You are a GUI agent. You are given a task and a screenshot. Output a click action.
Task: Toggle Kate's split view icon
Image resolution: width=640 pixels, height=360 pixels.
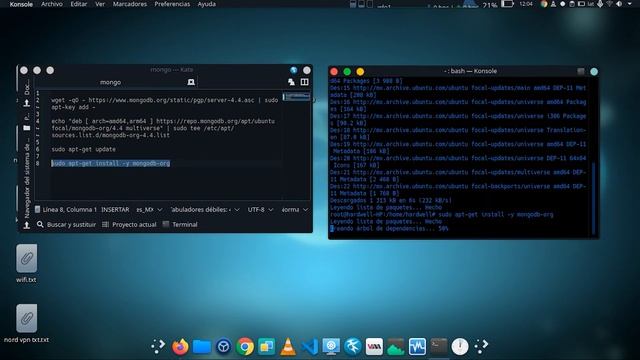coord(304,82)
